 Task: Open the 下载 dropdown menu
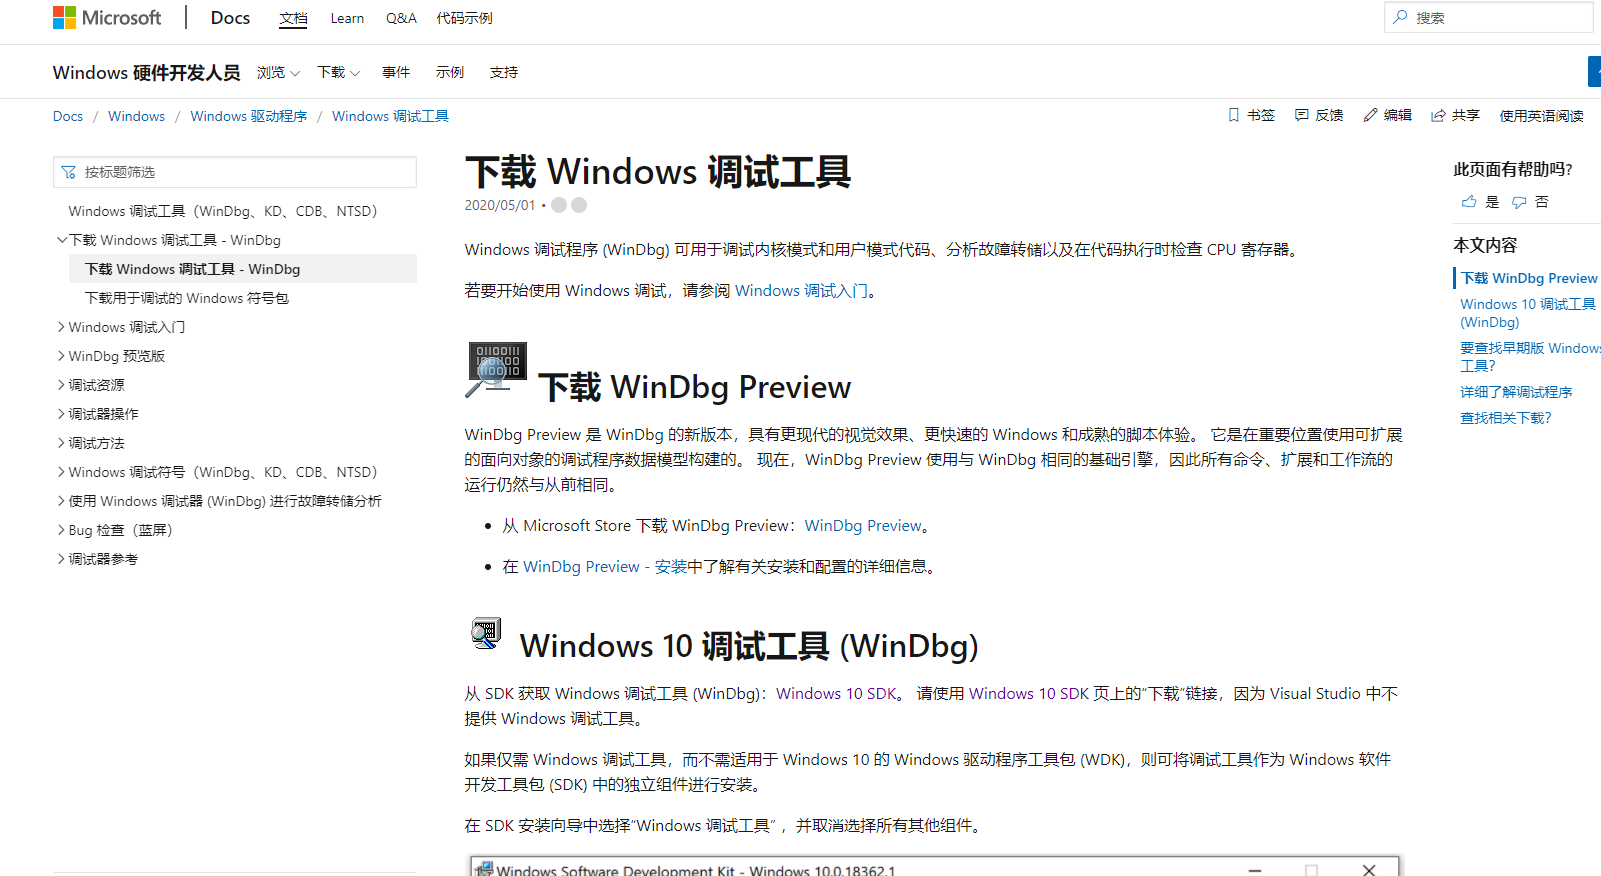click(338, 72)
